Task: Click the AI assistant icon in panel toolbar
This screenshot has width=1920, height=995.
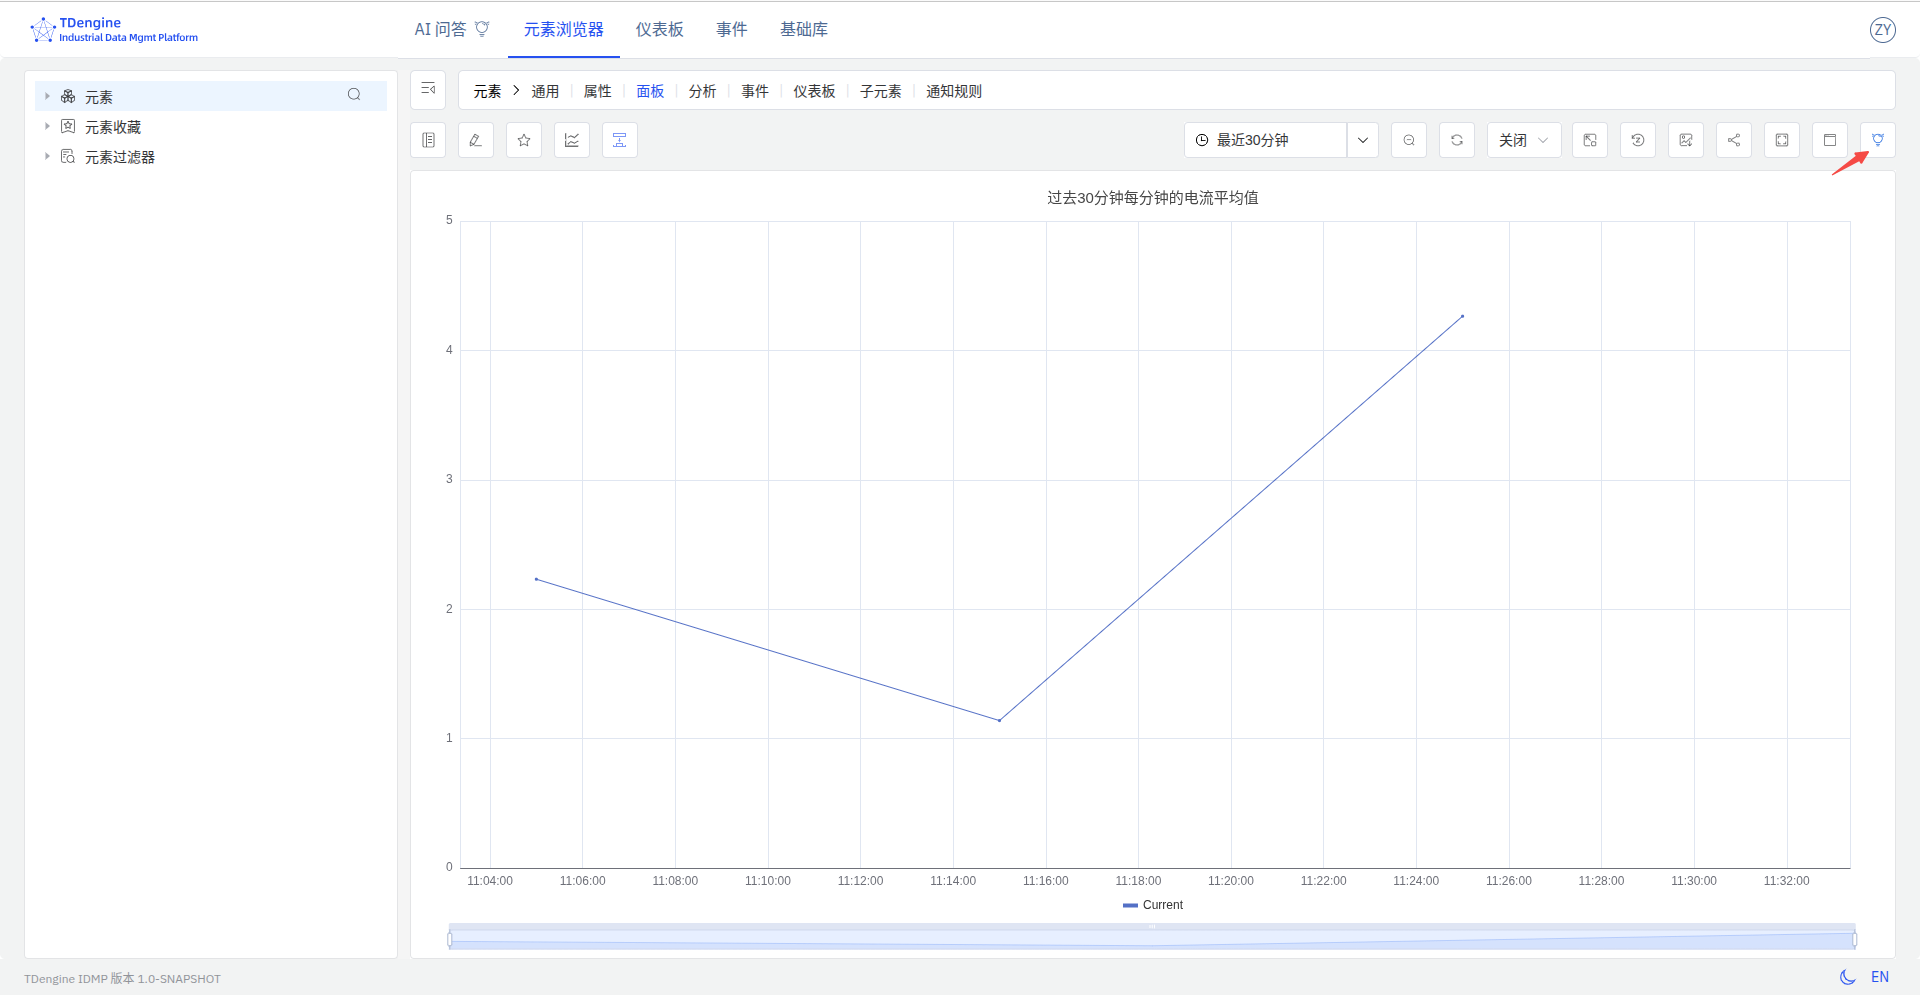Action: click(1877, 140)
